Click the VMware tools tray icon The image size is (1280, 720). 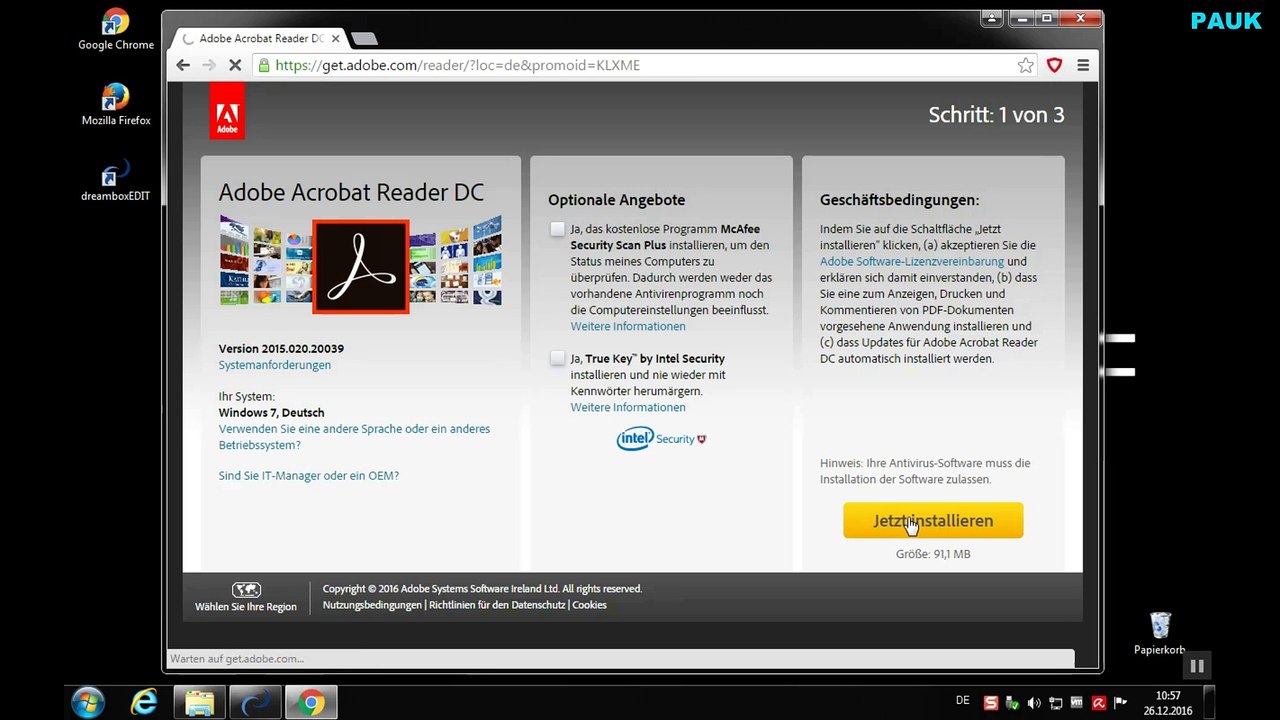point(1077,703)
